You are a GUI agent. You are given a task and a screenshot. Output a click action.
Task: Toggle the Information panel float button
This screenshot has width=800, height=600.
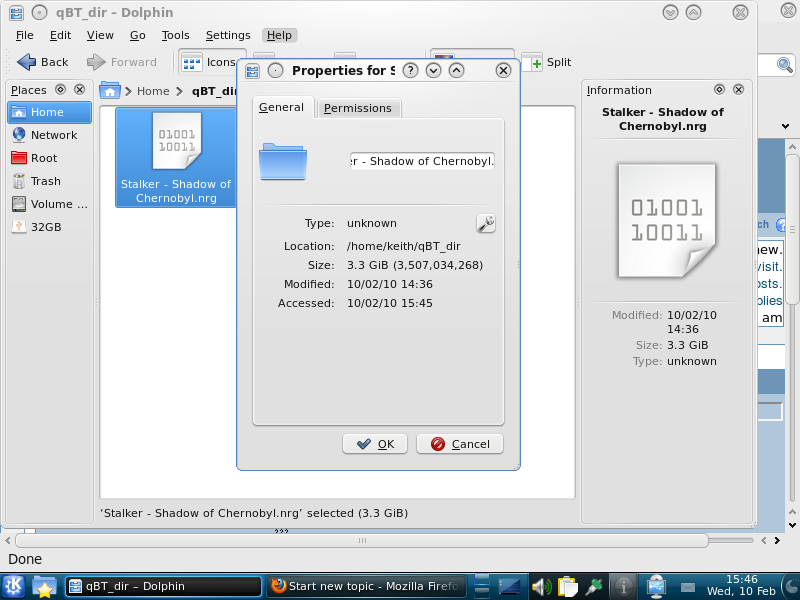[665, 90]
